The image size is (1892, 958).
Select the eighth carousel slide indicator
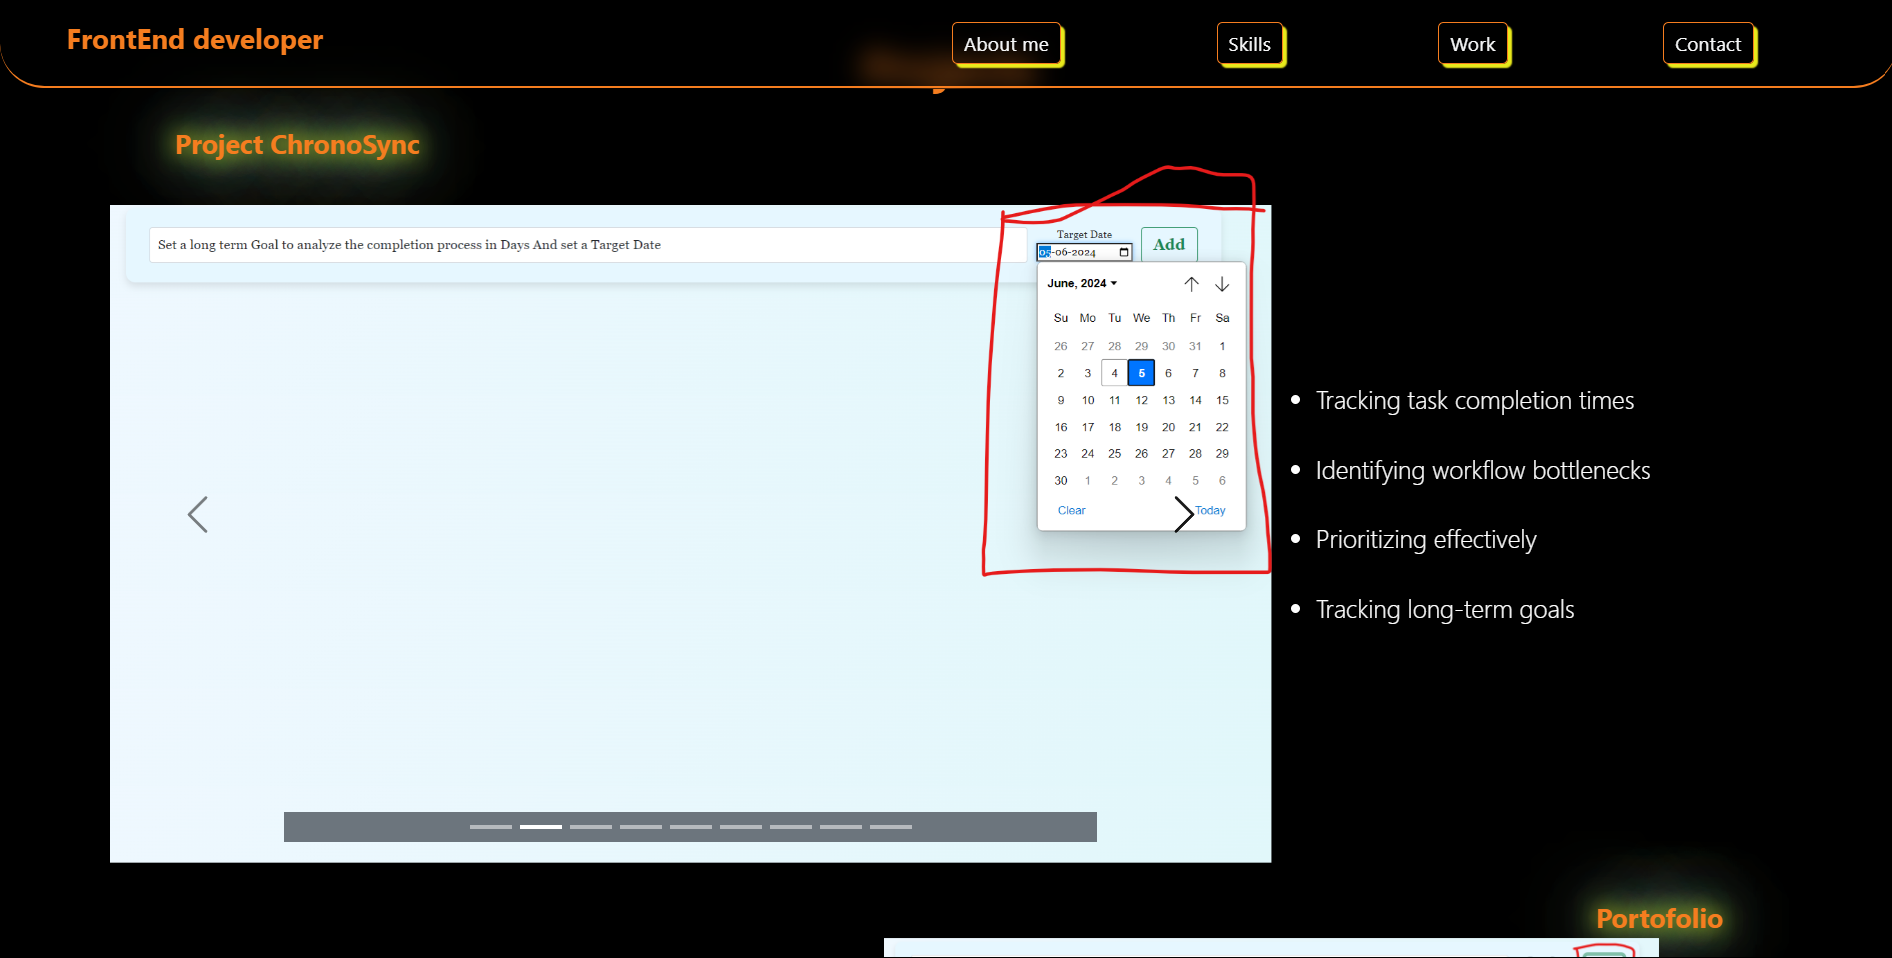coord(841,827)
